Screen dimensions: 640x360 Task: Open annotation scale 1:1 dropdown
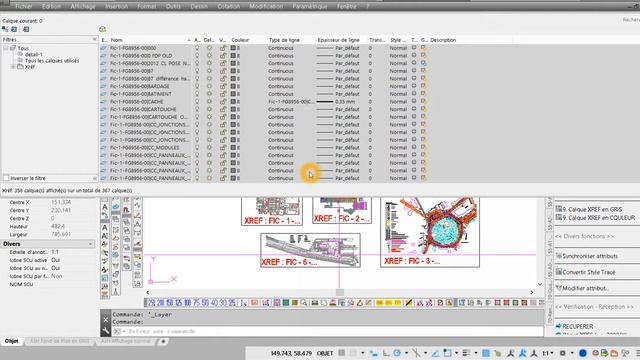point(548,353)
